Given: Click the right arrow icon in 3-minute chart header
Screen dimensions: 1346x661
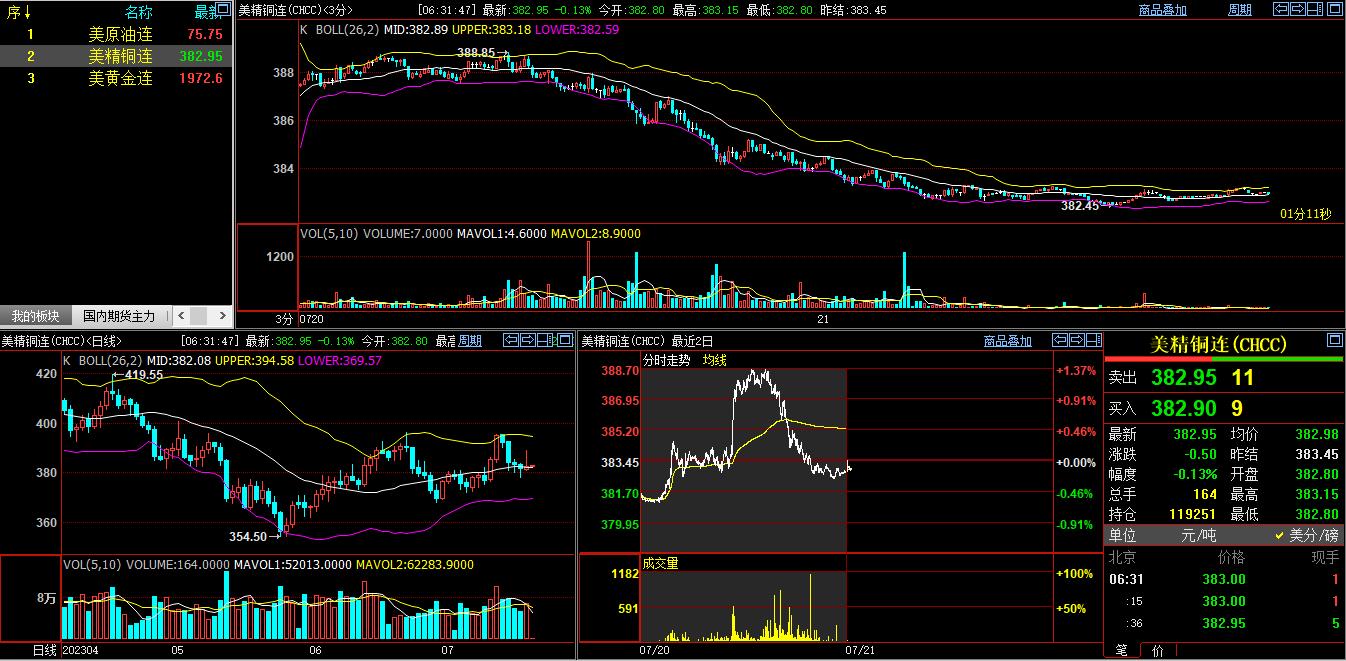Looking at the screenshot, I should click(x=1297, y=9).
